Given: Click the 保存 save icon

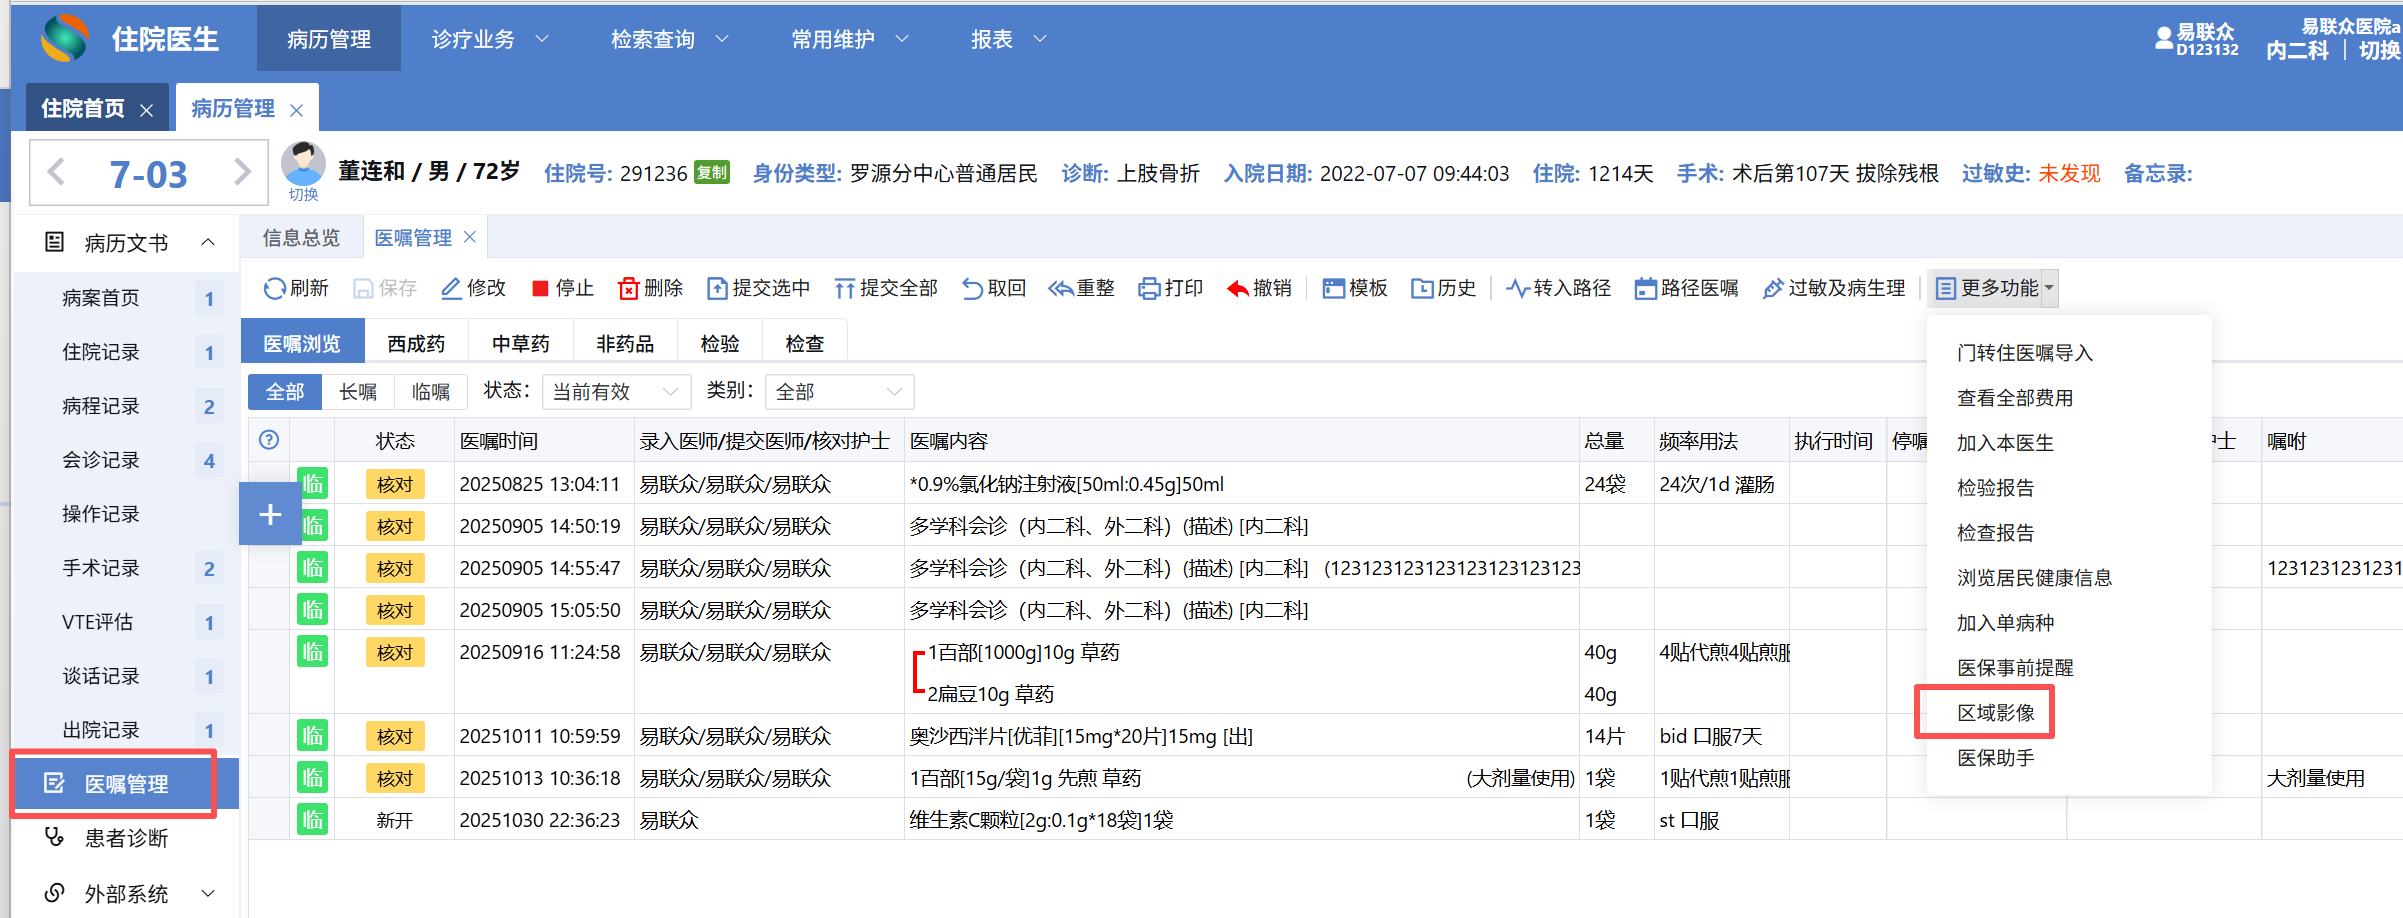Looking at the screenshot, I should pos(363,289).
